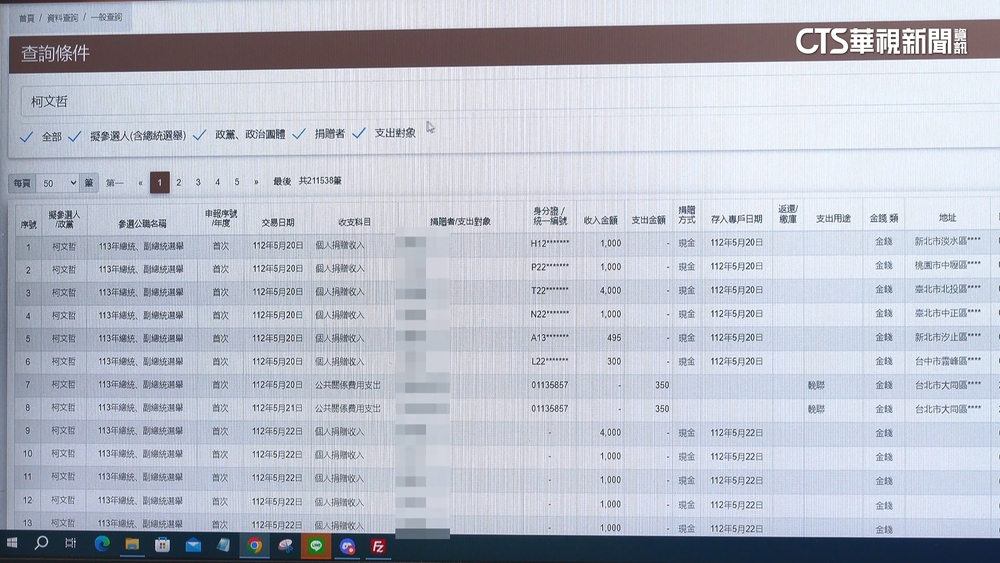1000x563 pixels.
Task: Go to page 5 of results
Action: 237,182
